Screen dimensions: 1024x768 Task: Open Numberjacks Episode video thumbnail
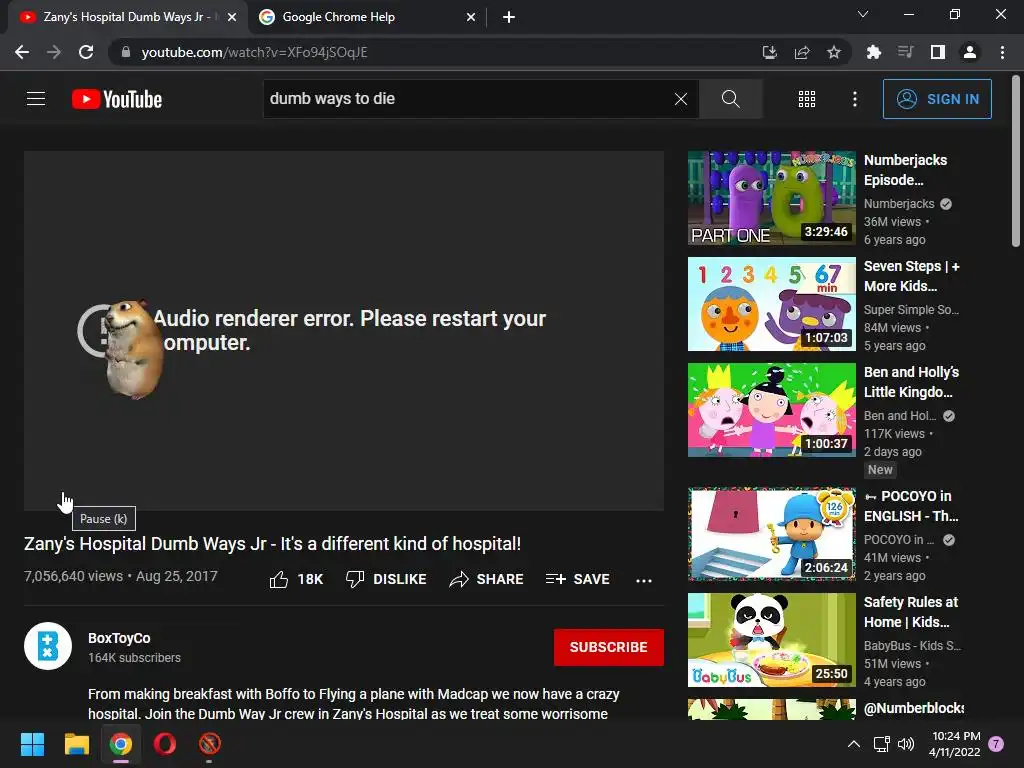771,198
